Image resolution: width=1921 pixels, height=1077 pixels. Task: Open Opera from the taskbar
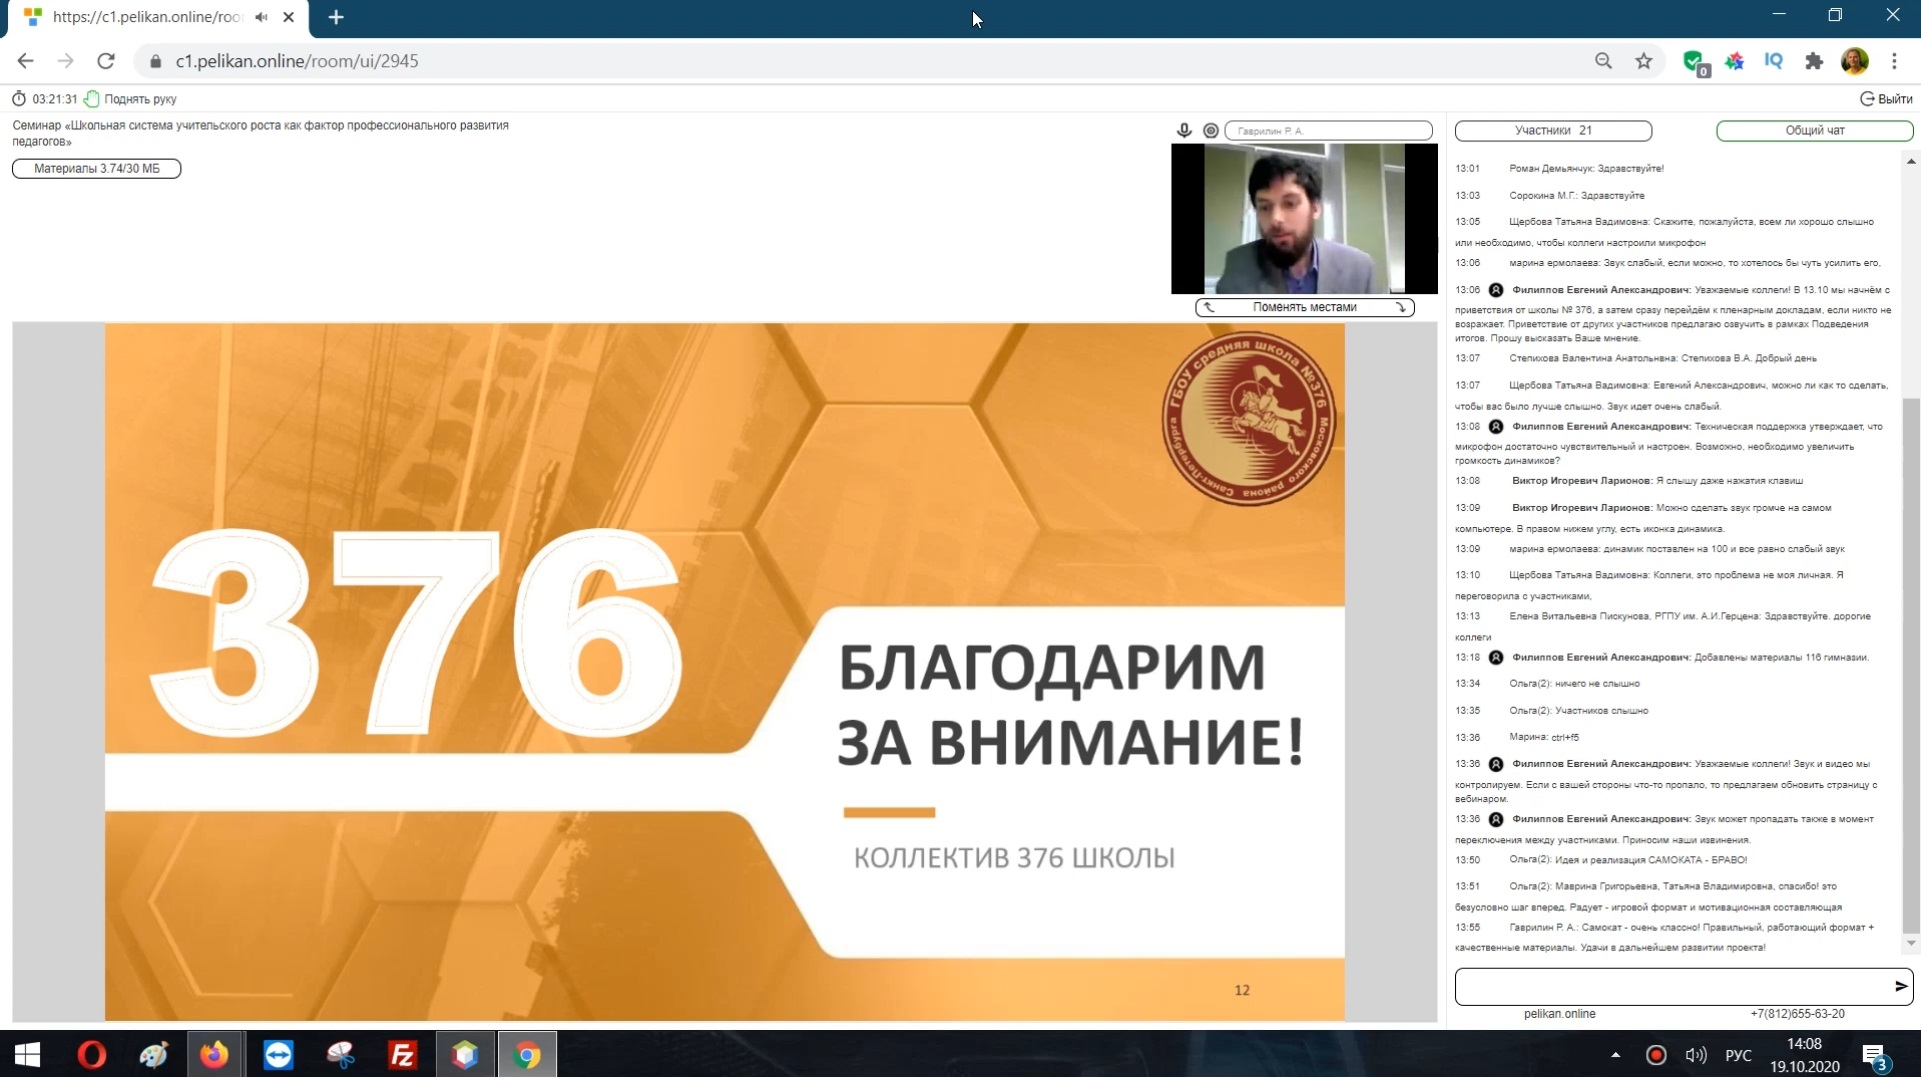point(91,1054)
